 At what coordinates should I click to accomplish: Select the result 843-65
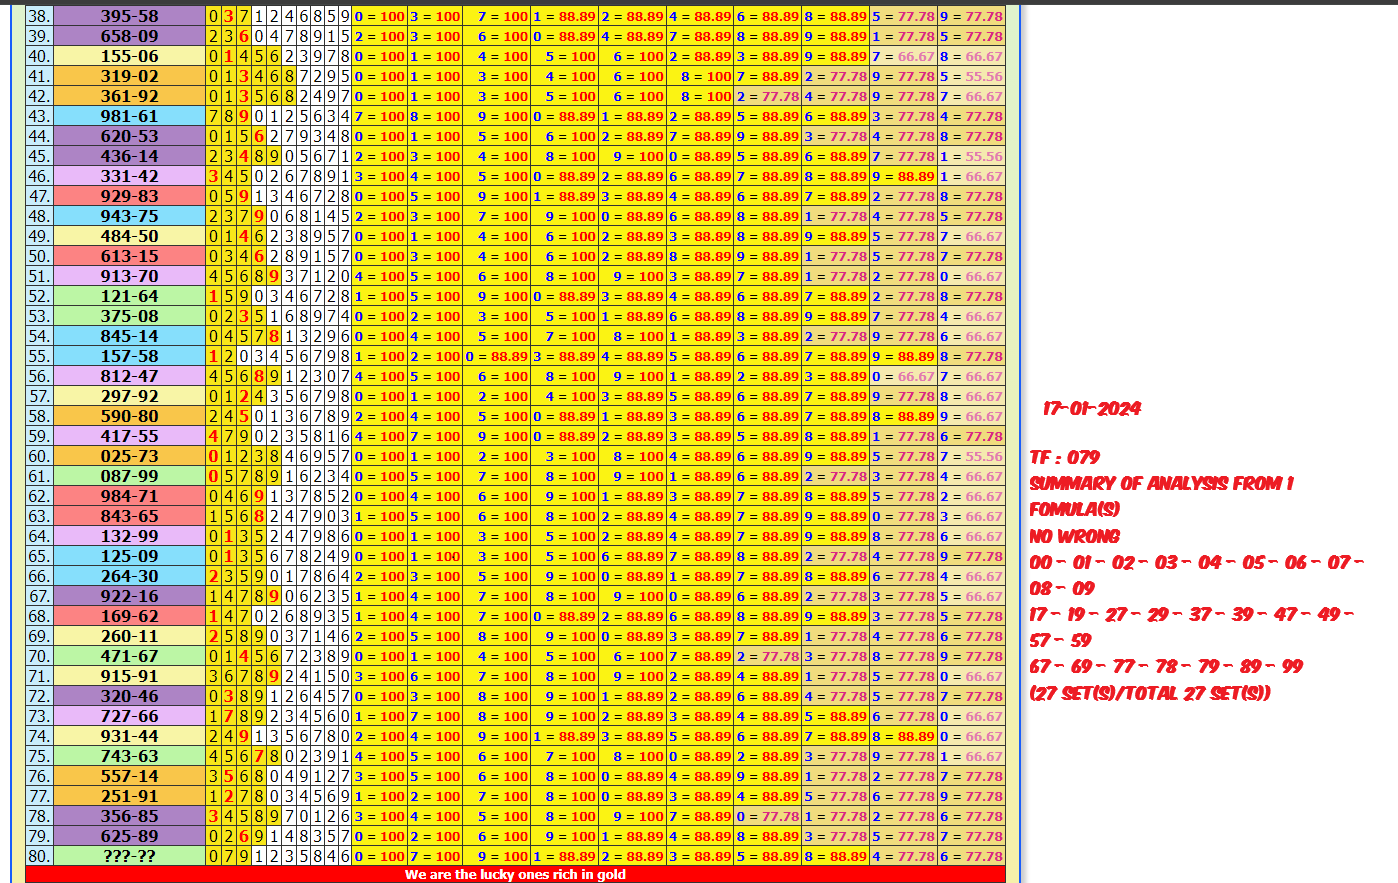[129, 516]
